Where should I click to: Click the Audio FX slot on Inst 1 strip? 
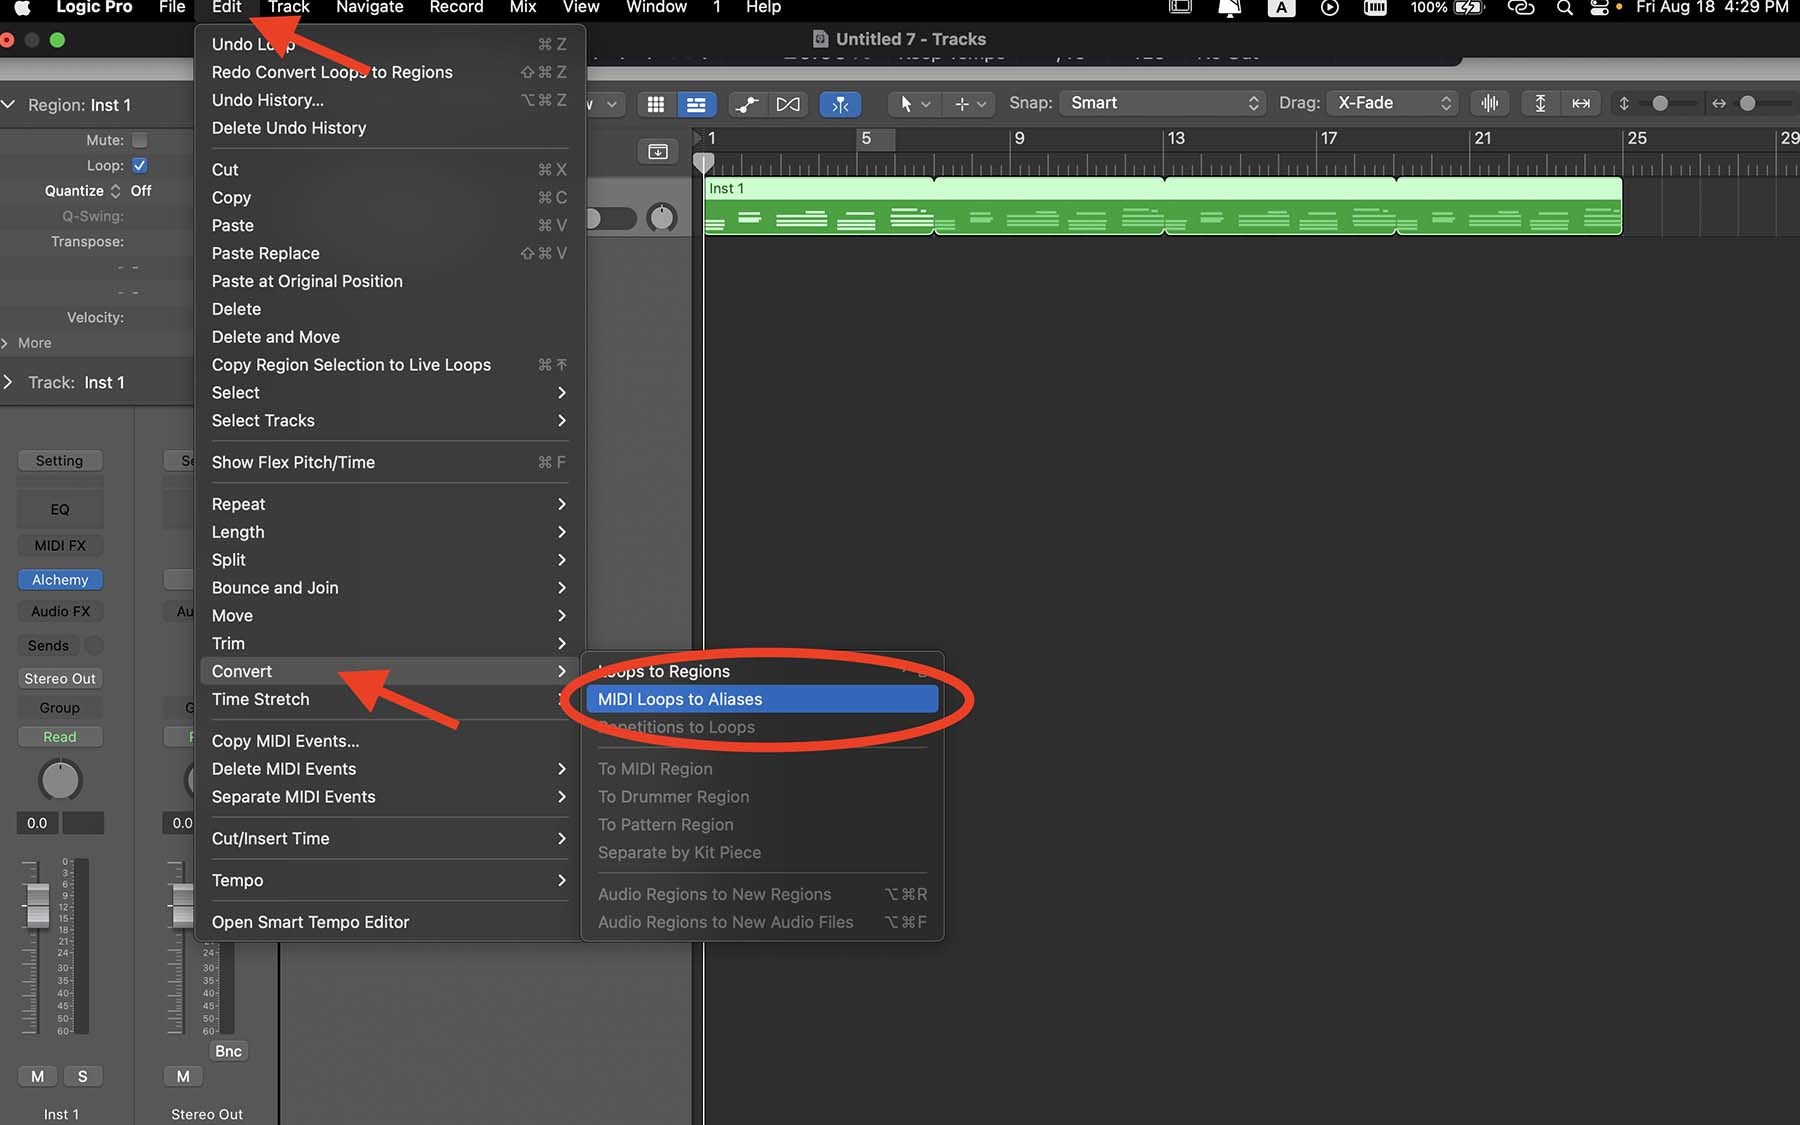(x=60, y=611)
